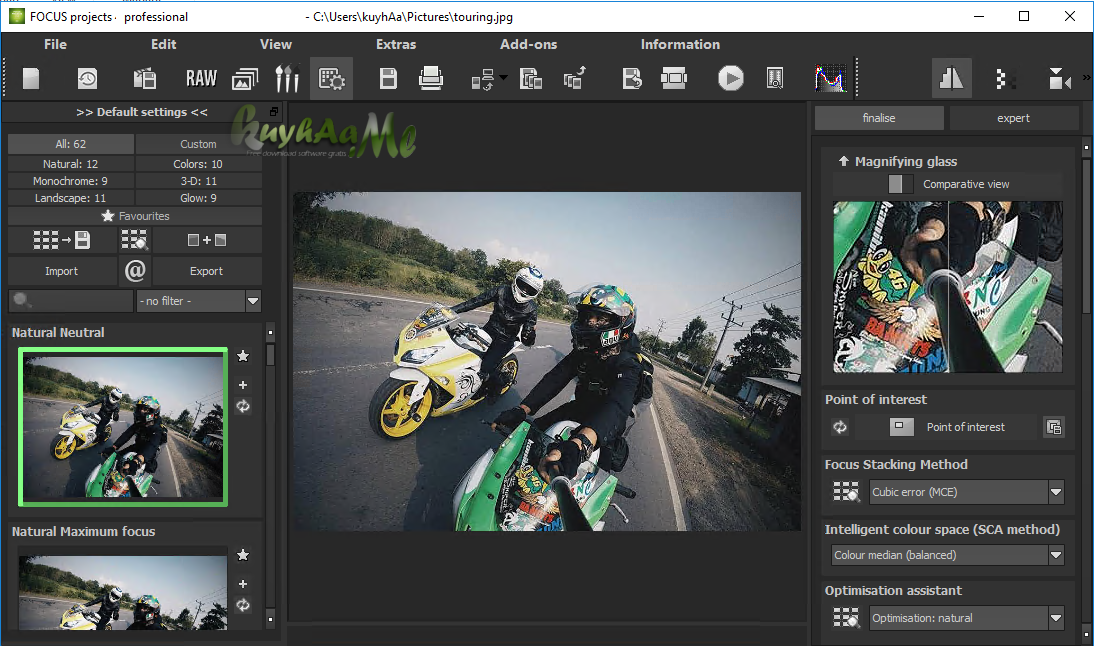Click the printer icon in toolbar

[430, 78]
